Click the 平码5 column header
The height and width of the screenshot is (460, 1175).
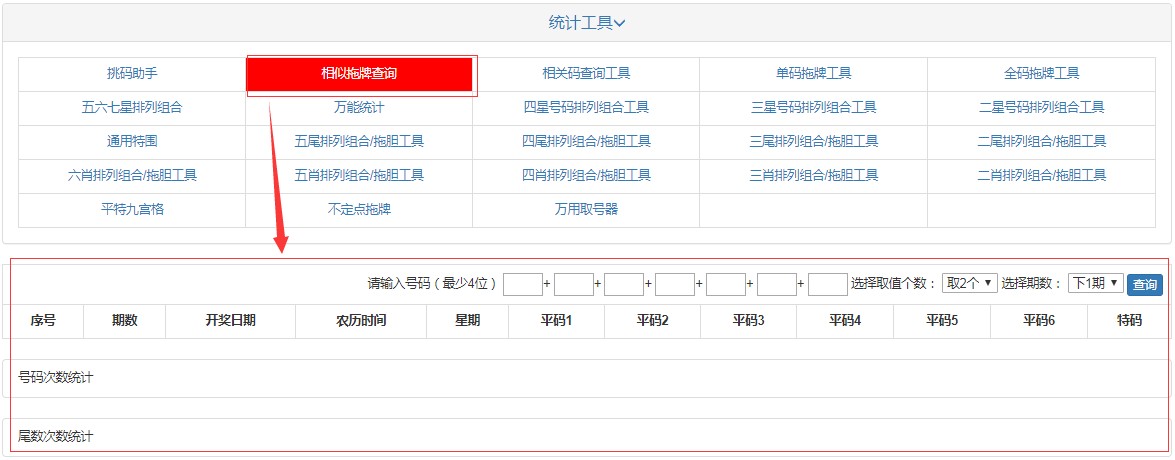coord(941,321)
